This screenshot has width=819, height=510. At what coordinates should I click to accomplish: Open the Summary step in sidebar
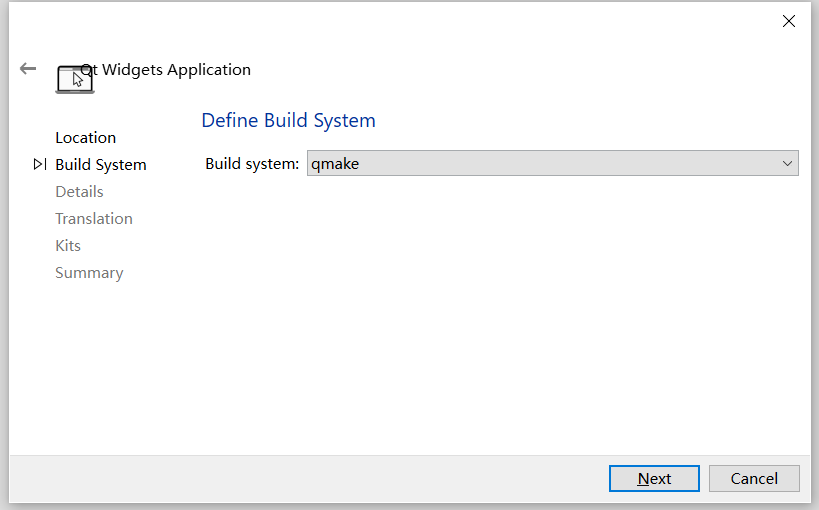click(89, 273)
